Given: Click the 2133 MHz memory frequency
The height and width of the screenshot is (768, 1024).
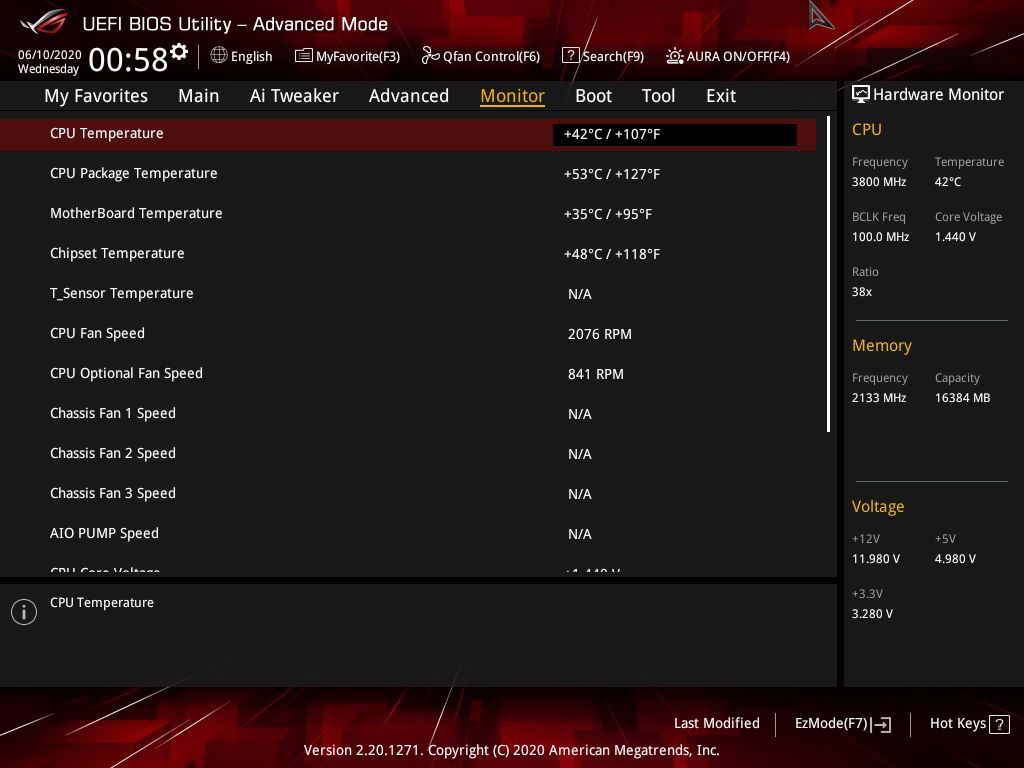Looking at the screenshot, I should pyautogui.click(x=879, y=398).
